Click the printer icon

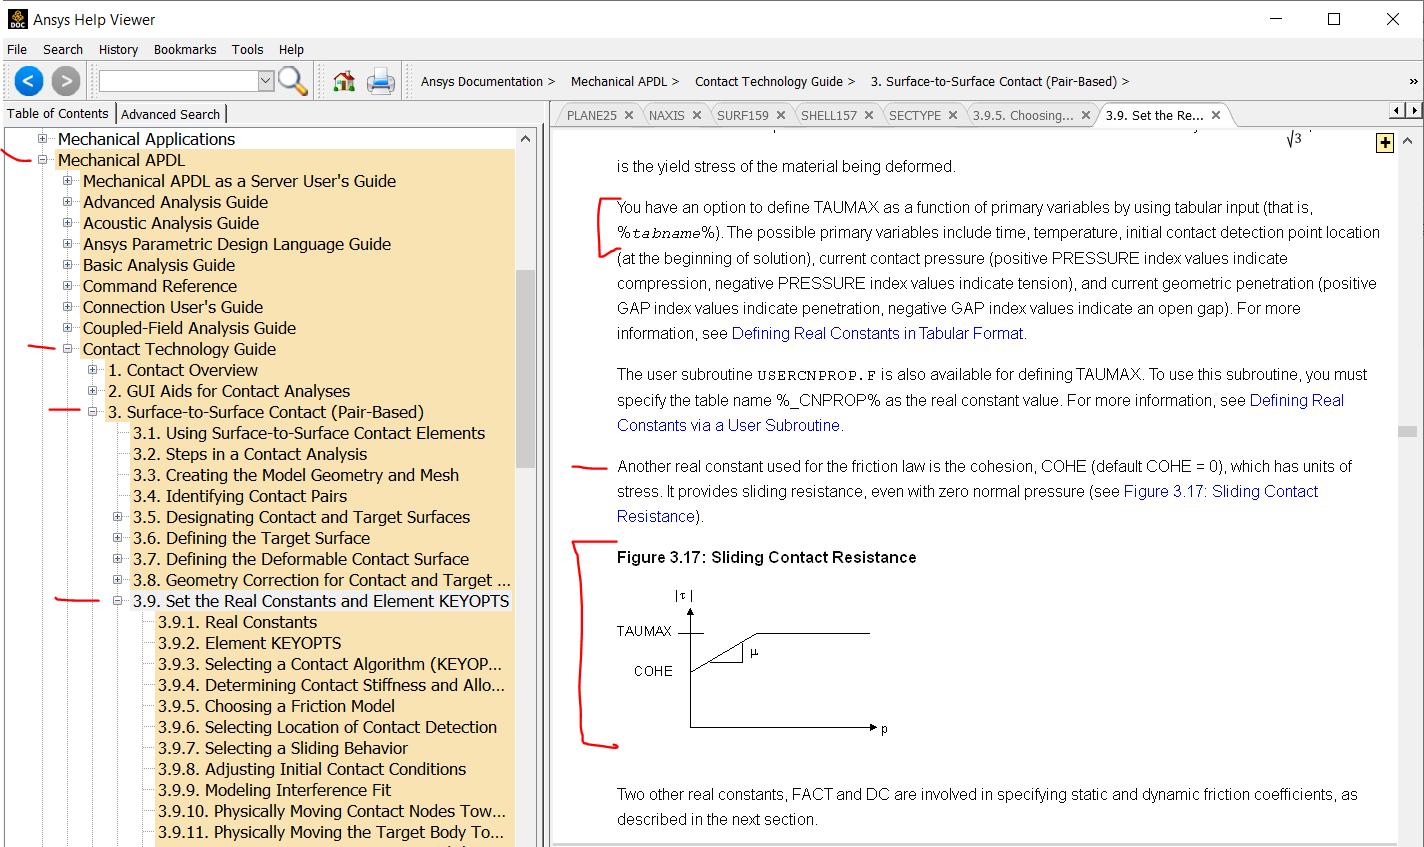click(381, 81)
